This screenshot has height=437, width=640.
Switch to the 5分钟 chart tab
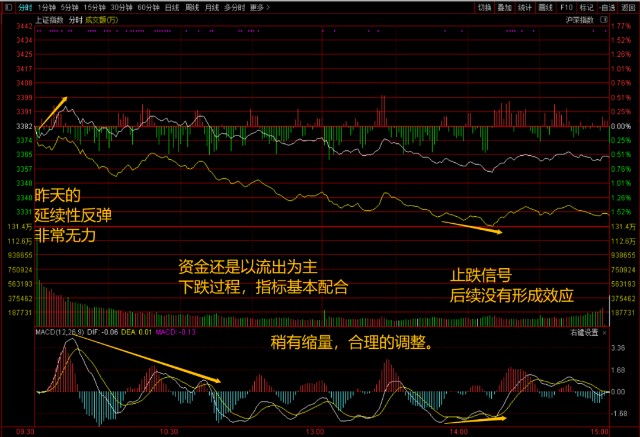point(69,7)
